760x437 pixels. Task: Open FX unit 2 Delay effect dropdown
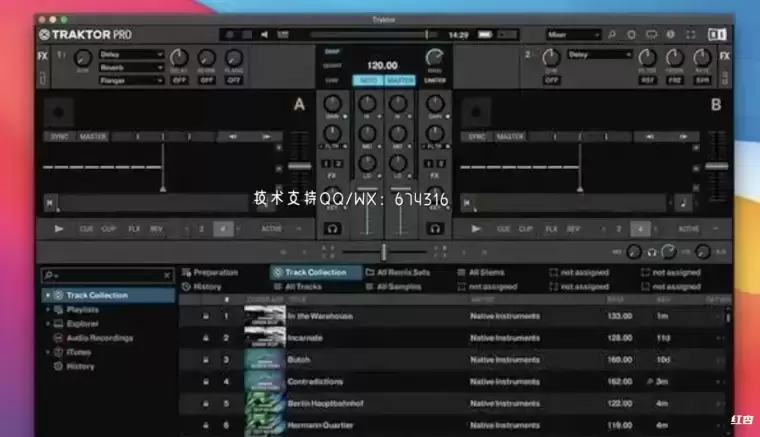pyautogui.click(x=600, y=54)
